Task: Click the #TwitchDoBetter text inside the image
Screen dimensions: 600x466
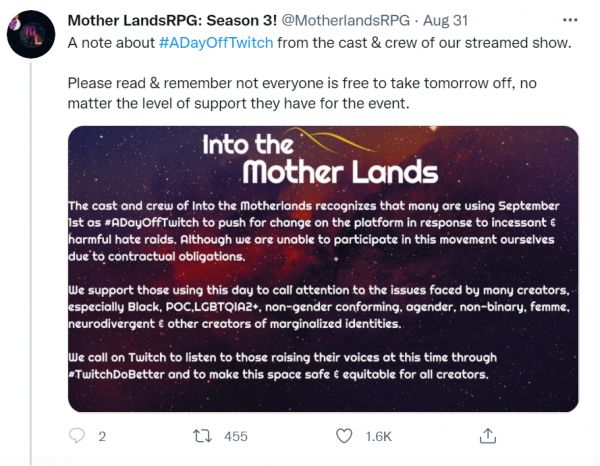Action: (121, 374)
